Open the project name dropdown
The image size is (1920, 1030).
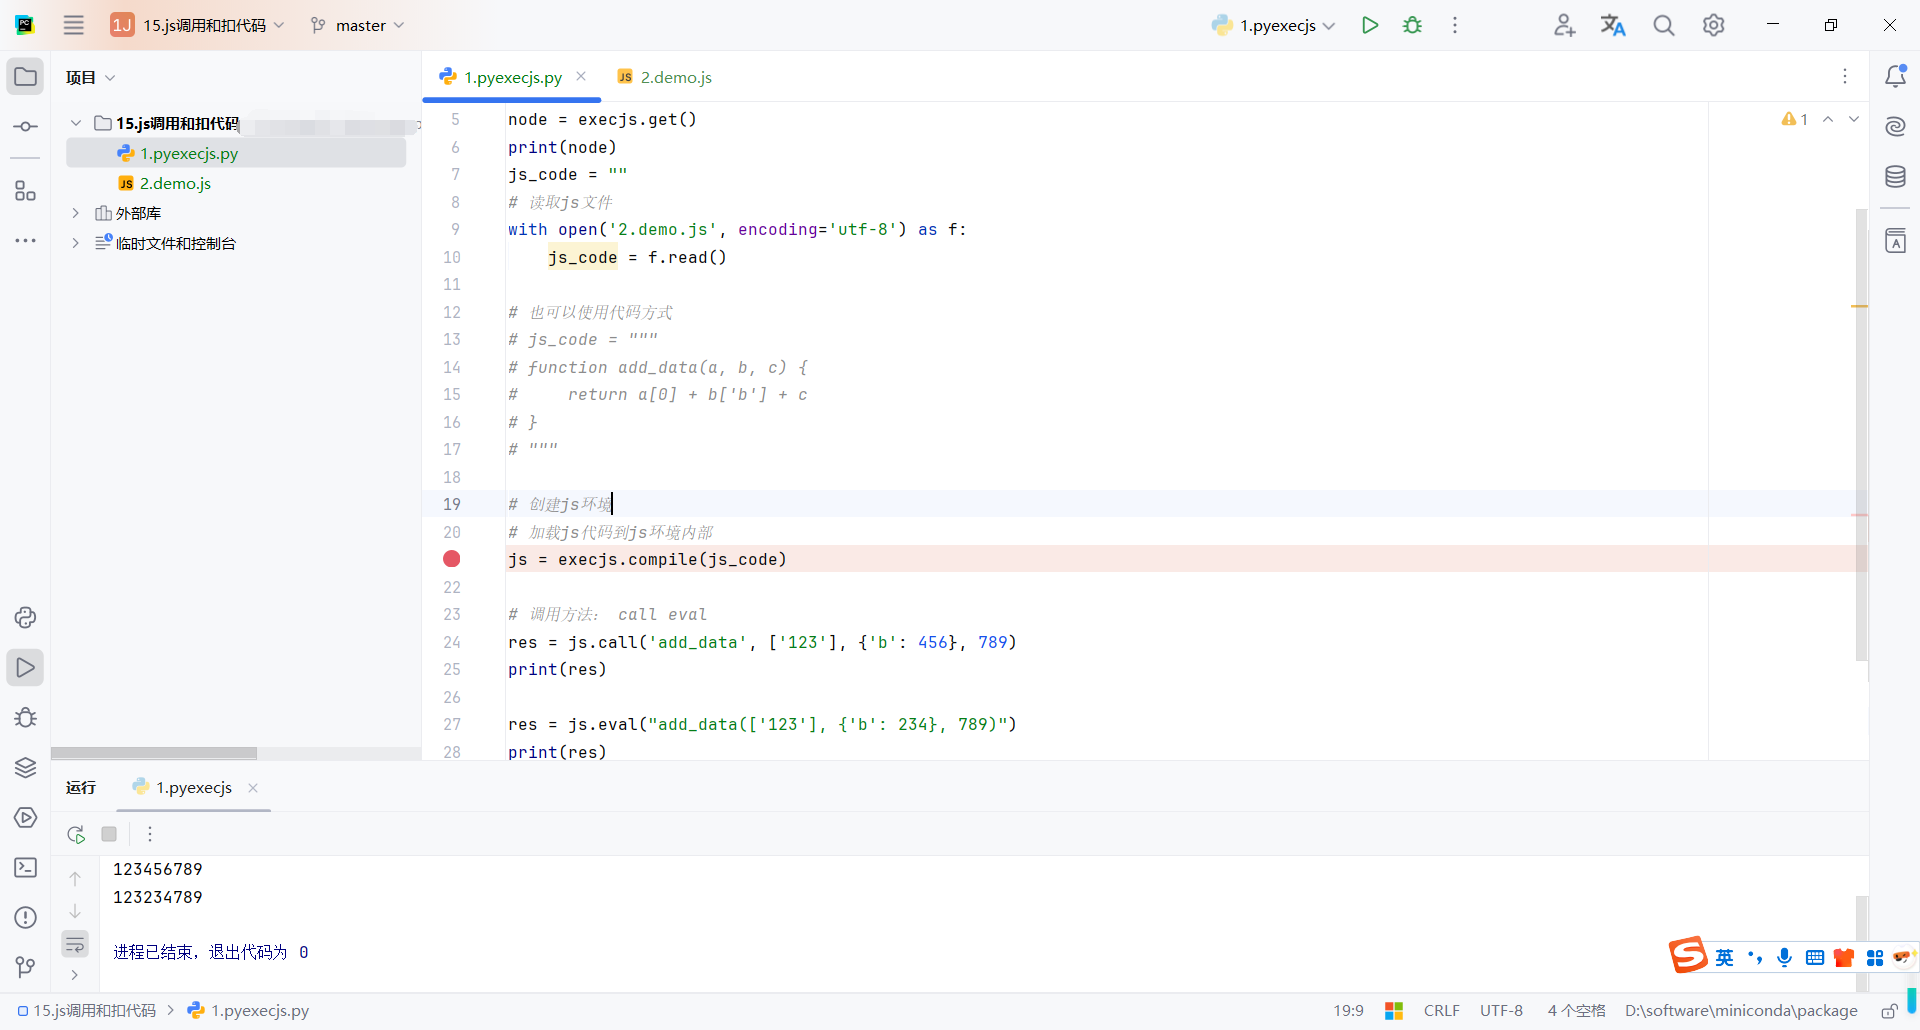click(198, 25)
